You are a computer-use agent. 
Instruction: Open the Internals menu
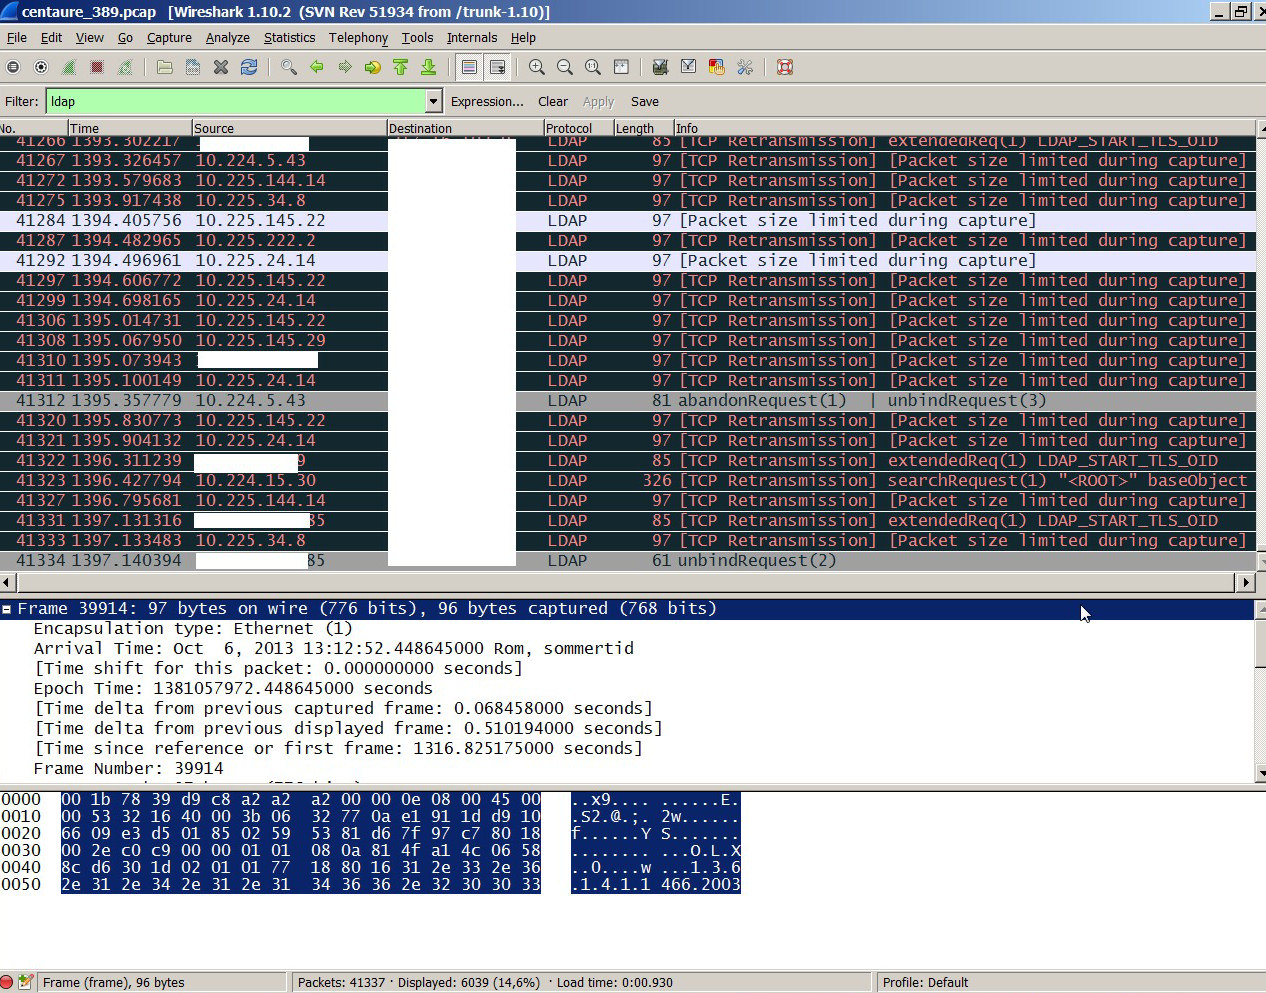(472, 38)
